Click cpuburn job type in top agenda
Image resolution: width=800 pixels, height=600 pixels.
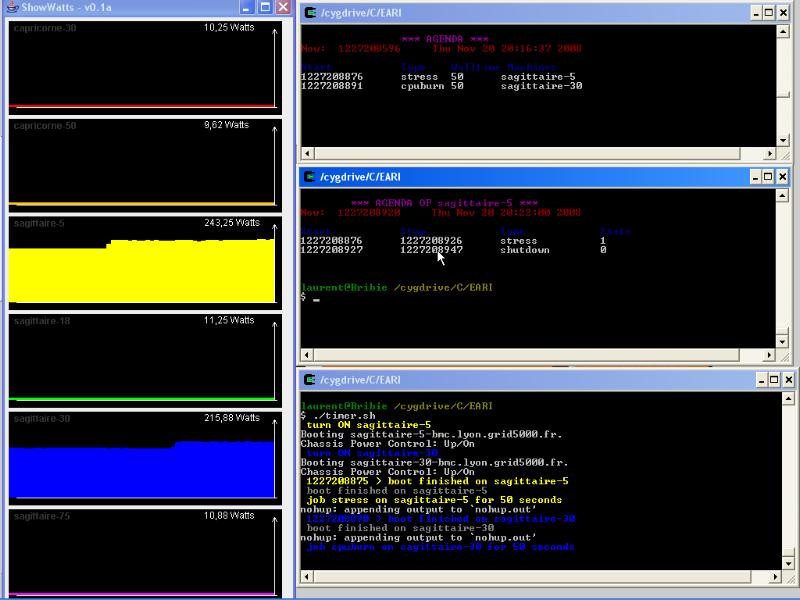click(x=422, y=86)
